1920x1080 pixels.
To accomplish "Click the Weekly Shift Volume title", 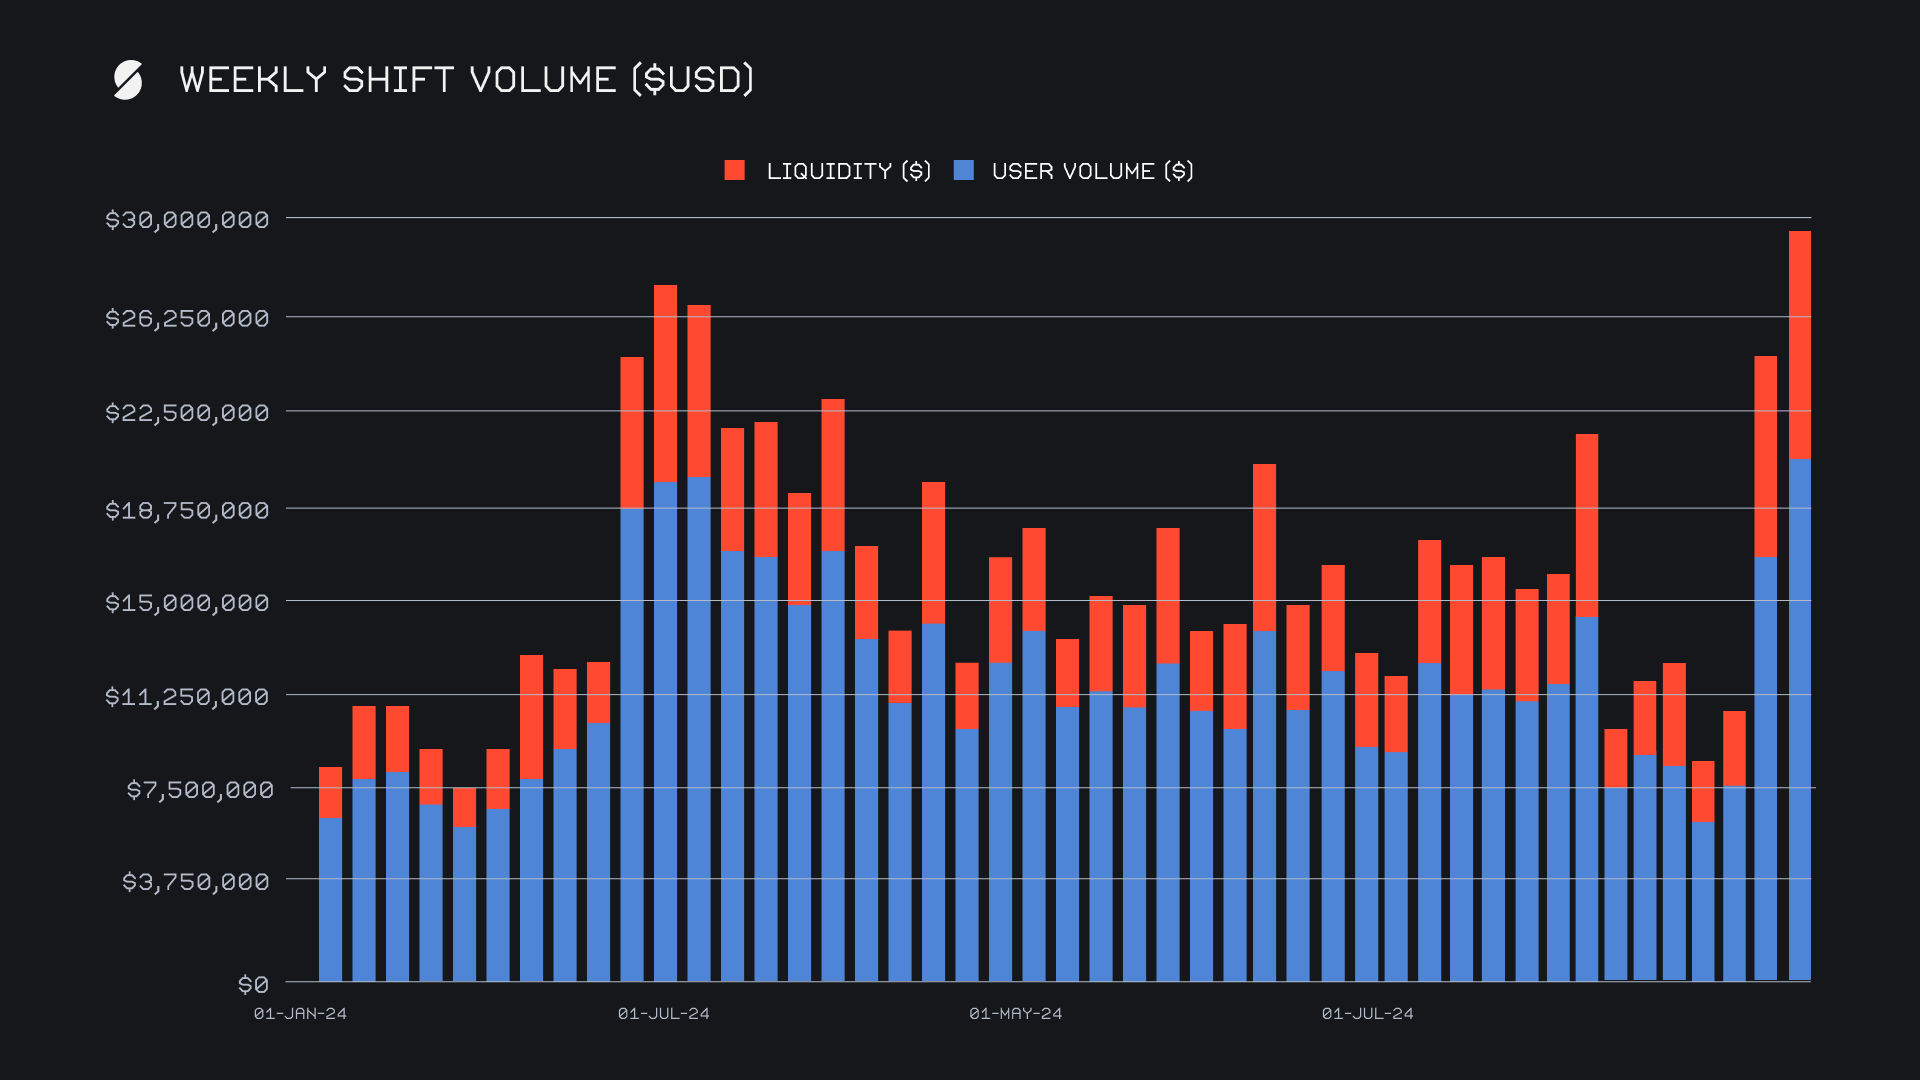I will pyautogui.click(x=466, y=80).
